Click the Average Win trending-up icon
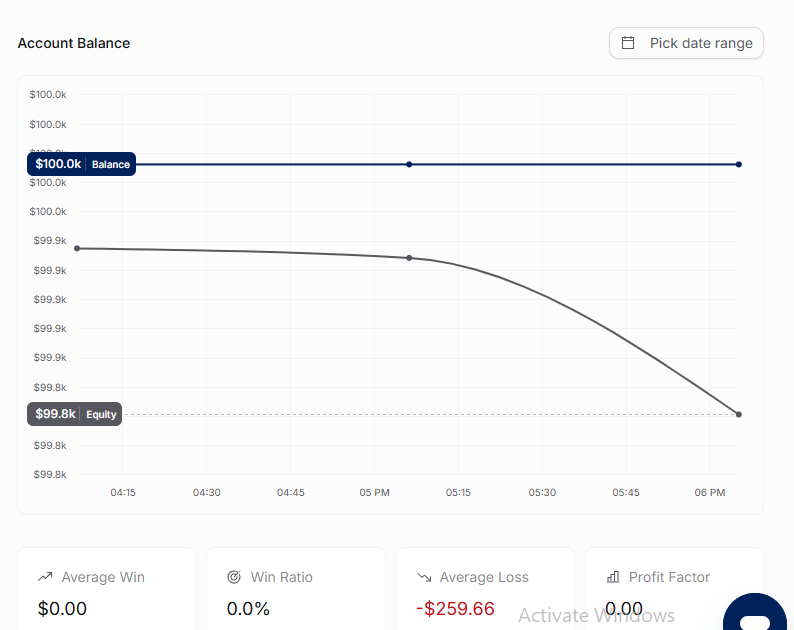The image size is (794, 630). pos(45,577)
